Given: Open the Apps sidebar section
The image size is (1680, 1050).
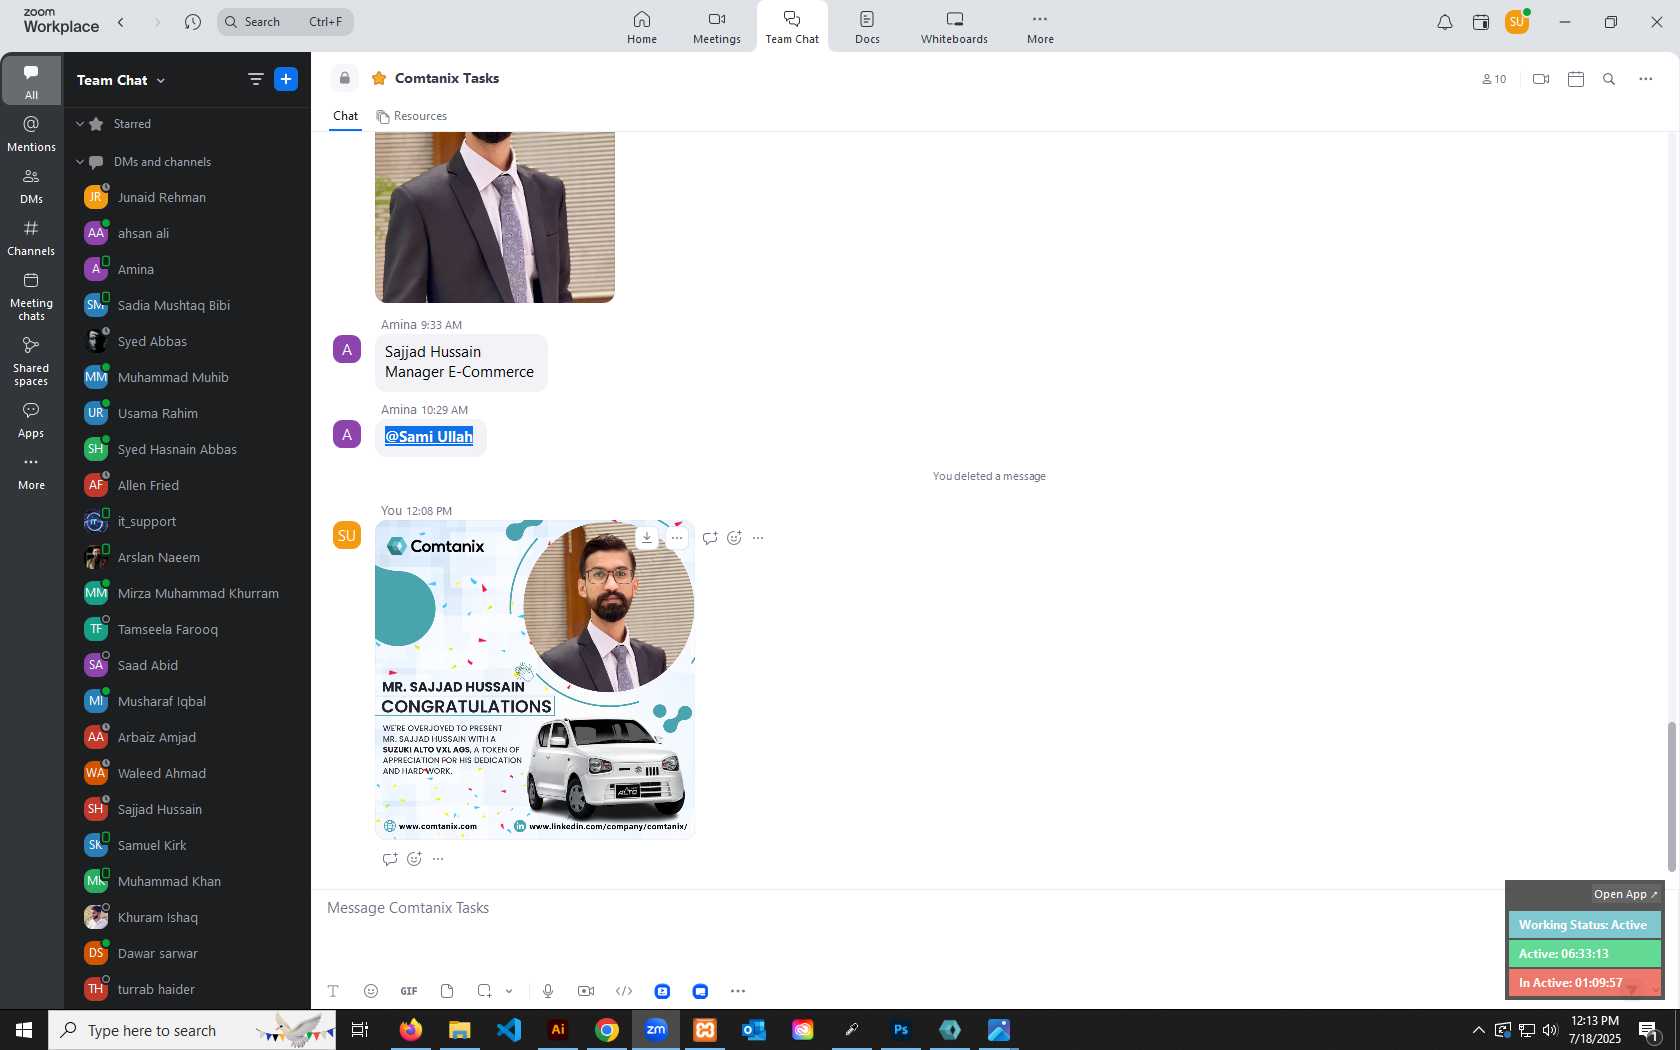Looking at the screenshot, I should (x=31, y=421).
